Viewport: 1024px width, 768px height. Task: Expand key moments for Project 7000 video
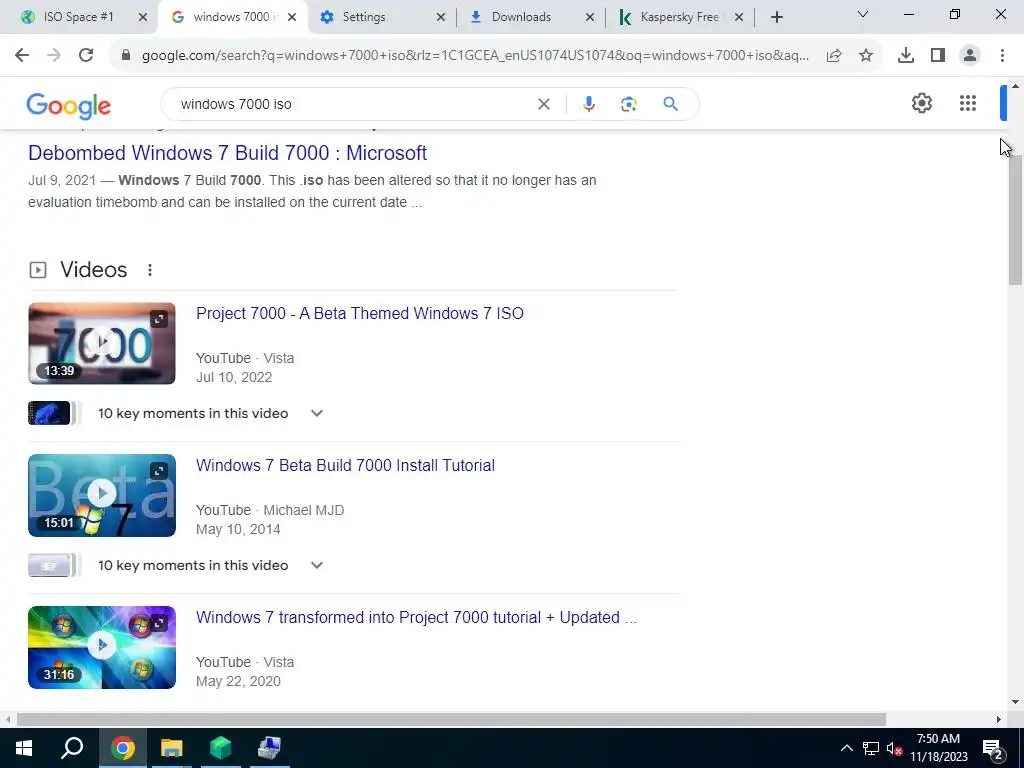pyautogui.click(x=317, y=413)
